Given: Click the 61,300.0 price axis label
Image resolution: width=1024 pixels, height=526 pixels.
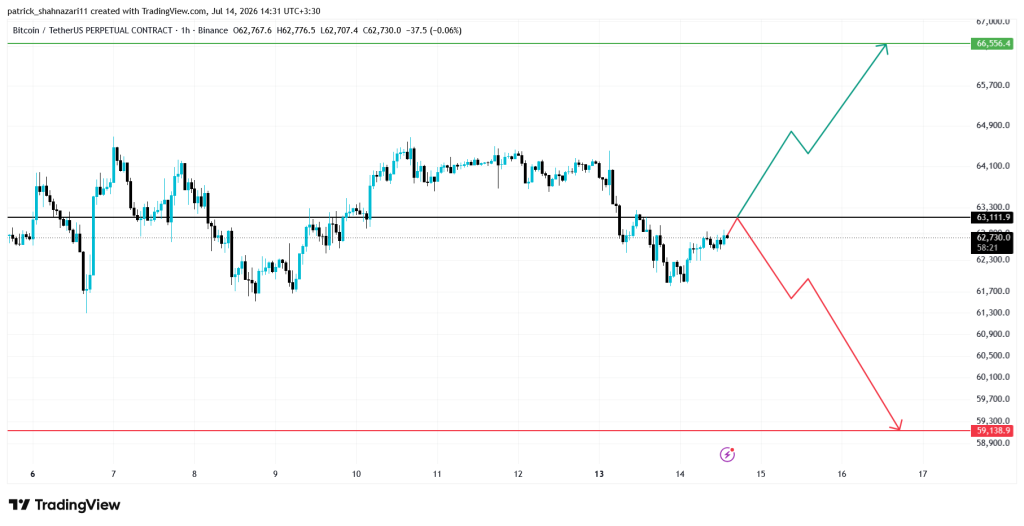Looking at the screenshot, I should [993, 313].
